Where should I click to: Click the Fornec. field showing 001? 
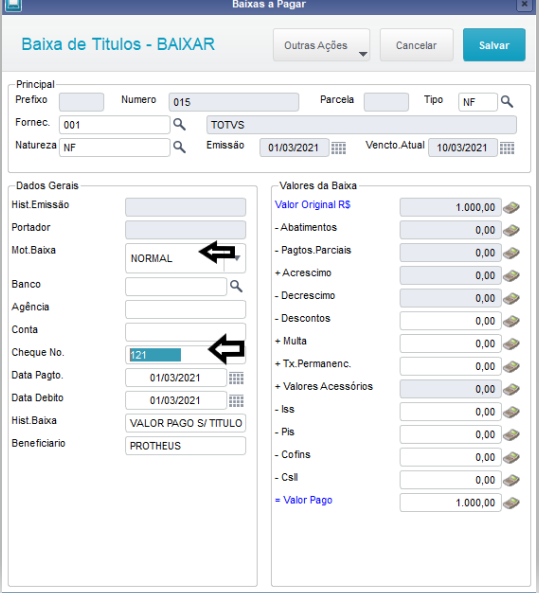[115, 125]
